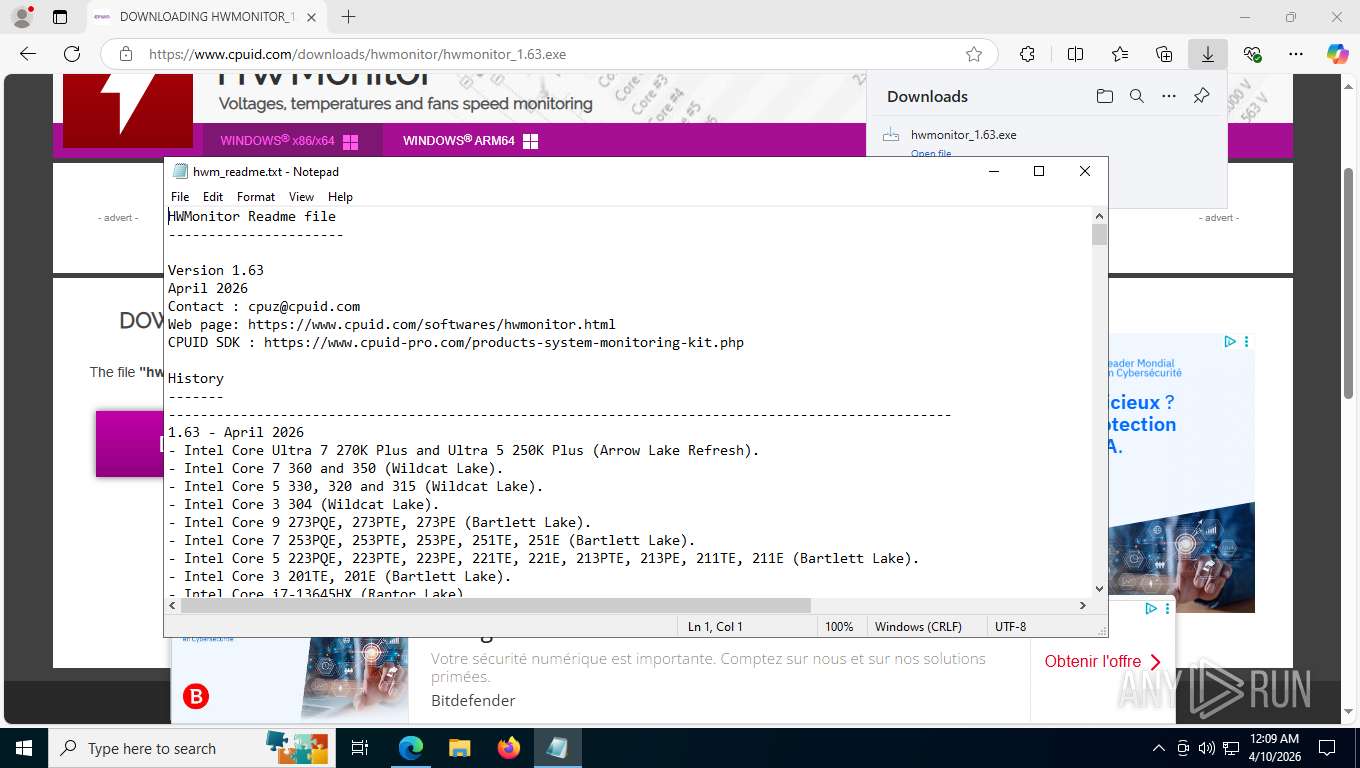Open Edge Settings and more ellipsis
The height and width of the screenshot is (768, 1360).
[1296, 54]
